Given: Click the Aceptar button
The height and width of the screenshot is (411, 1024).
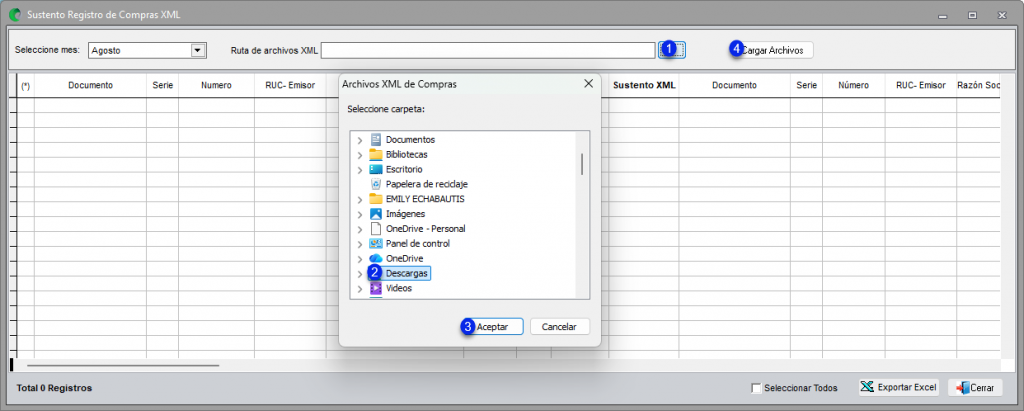Looking at the screenshot, I should coord(494,326).
